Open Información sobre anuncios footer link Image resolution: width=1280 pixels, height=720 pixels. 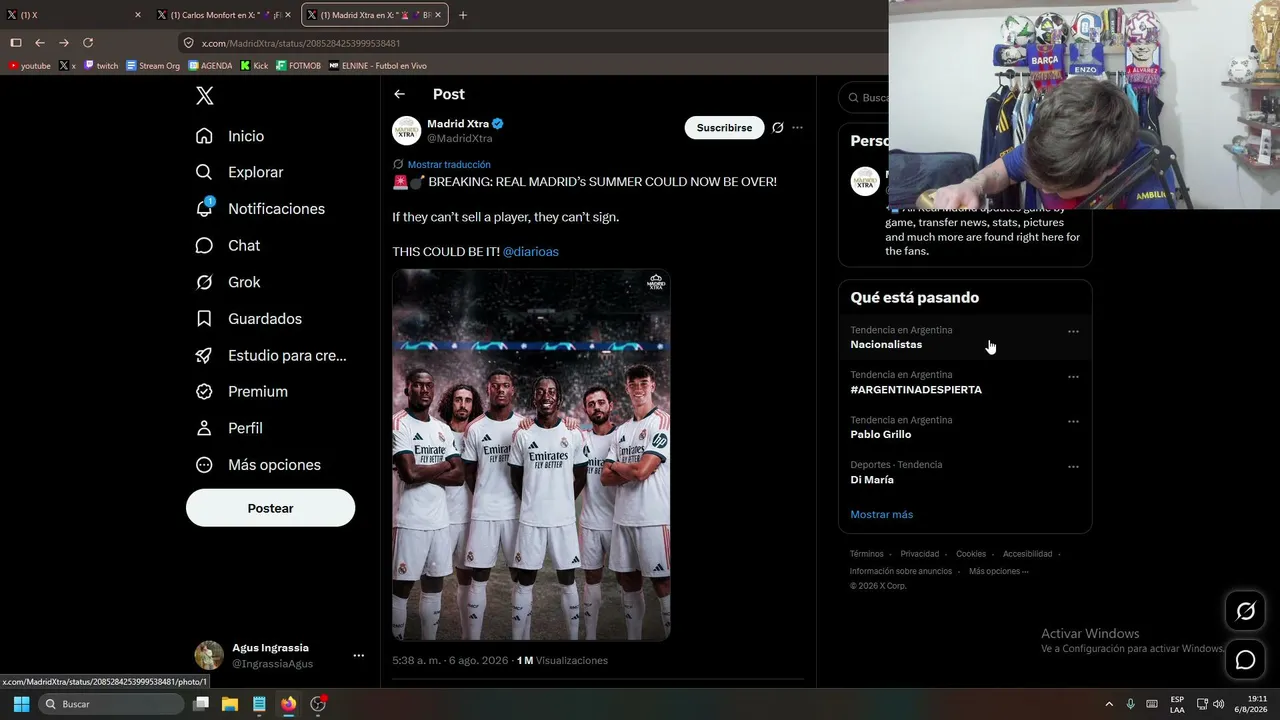900,571
